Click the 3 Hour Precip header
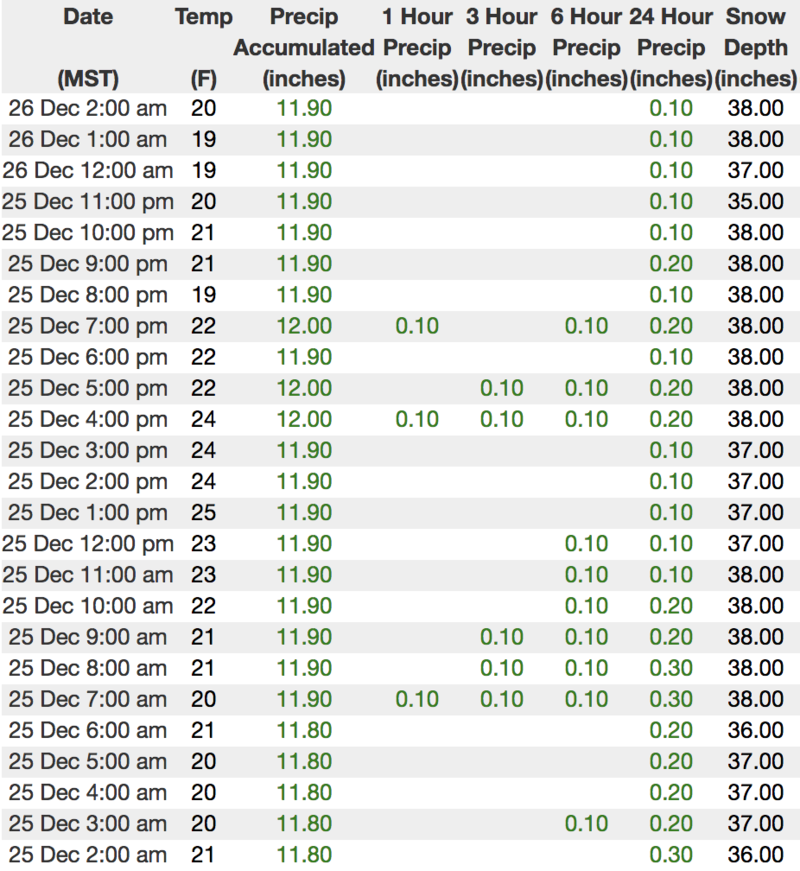 [x=504, y=47]
